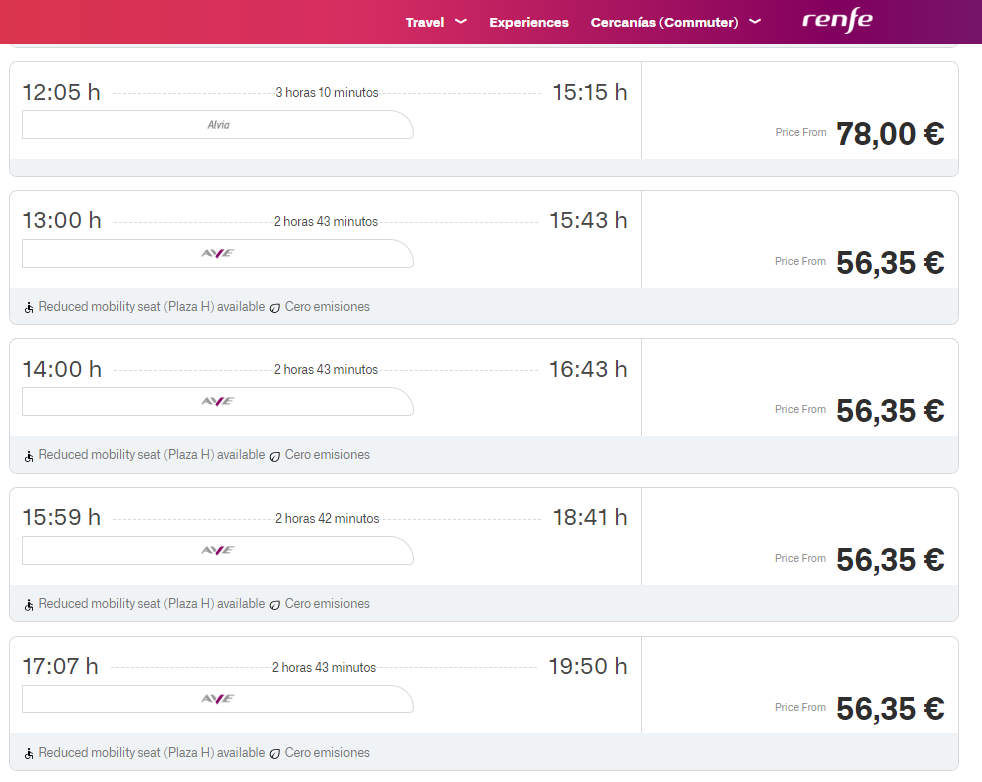Click wheelchair icon in the 13:00 train row
The height and width of the screenshot is (782, 982).
29,307
